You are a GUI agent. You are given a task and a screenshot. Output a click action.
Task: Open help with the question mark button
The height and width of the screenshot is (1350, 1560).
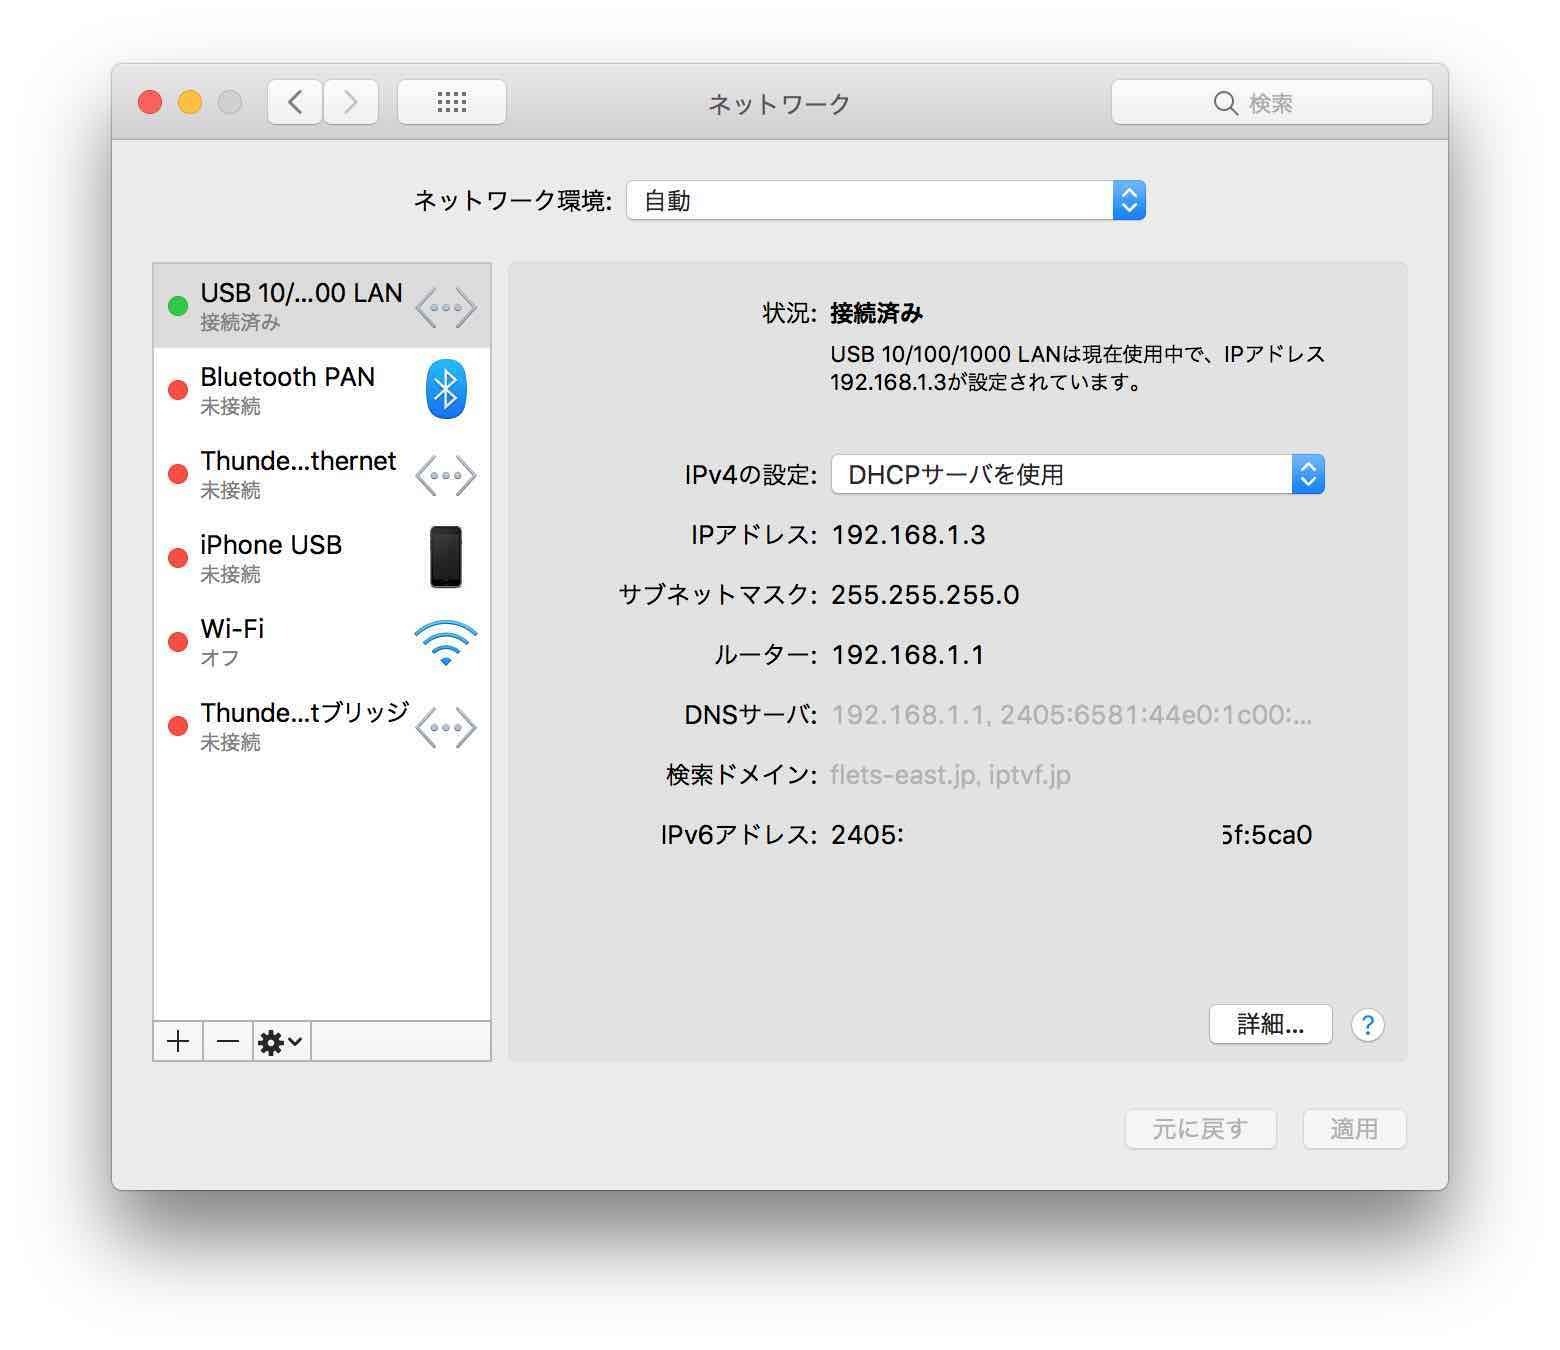point(1367,1025)
